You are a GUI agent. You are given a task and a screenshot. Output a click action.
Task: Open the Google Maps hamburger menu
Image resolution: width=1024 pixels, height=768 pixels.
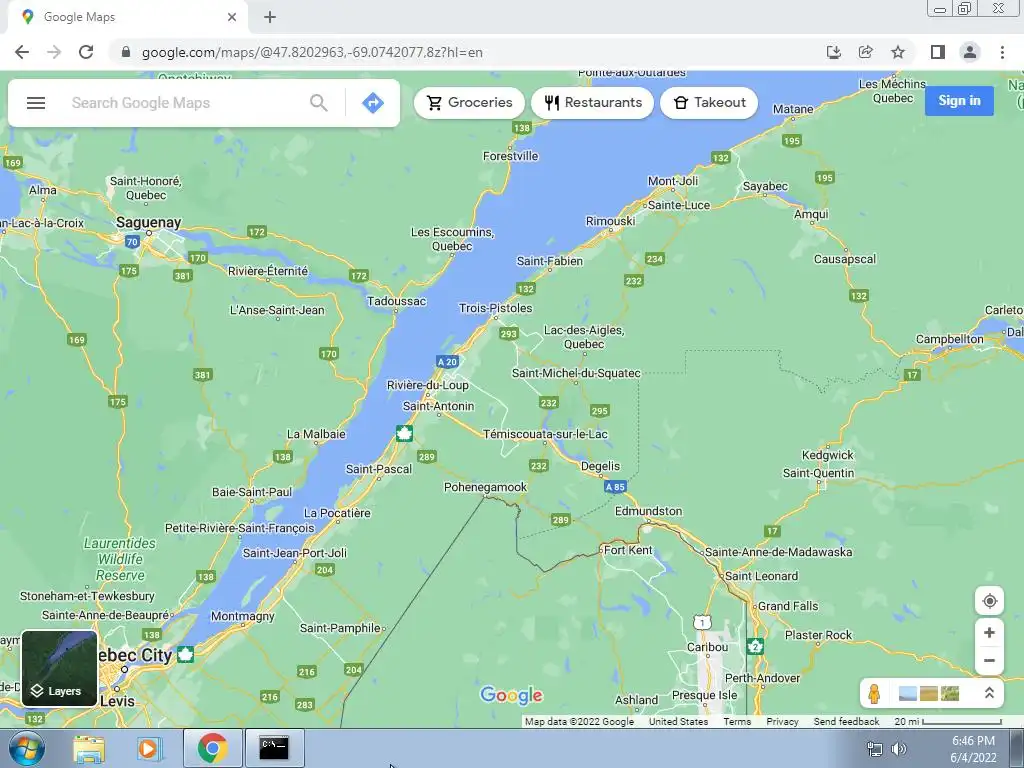(x=36, y=103)
